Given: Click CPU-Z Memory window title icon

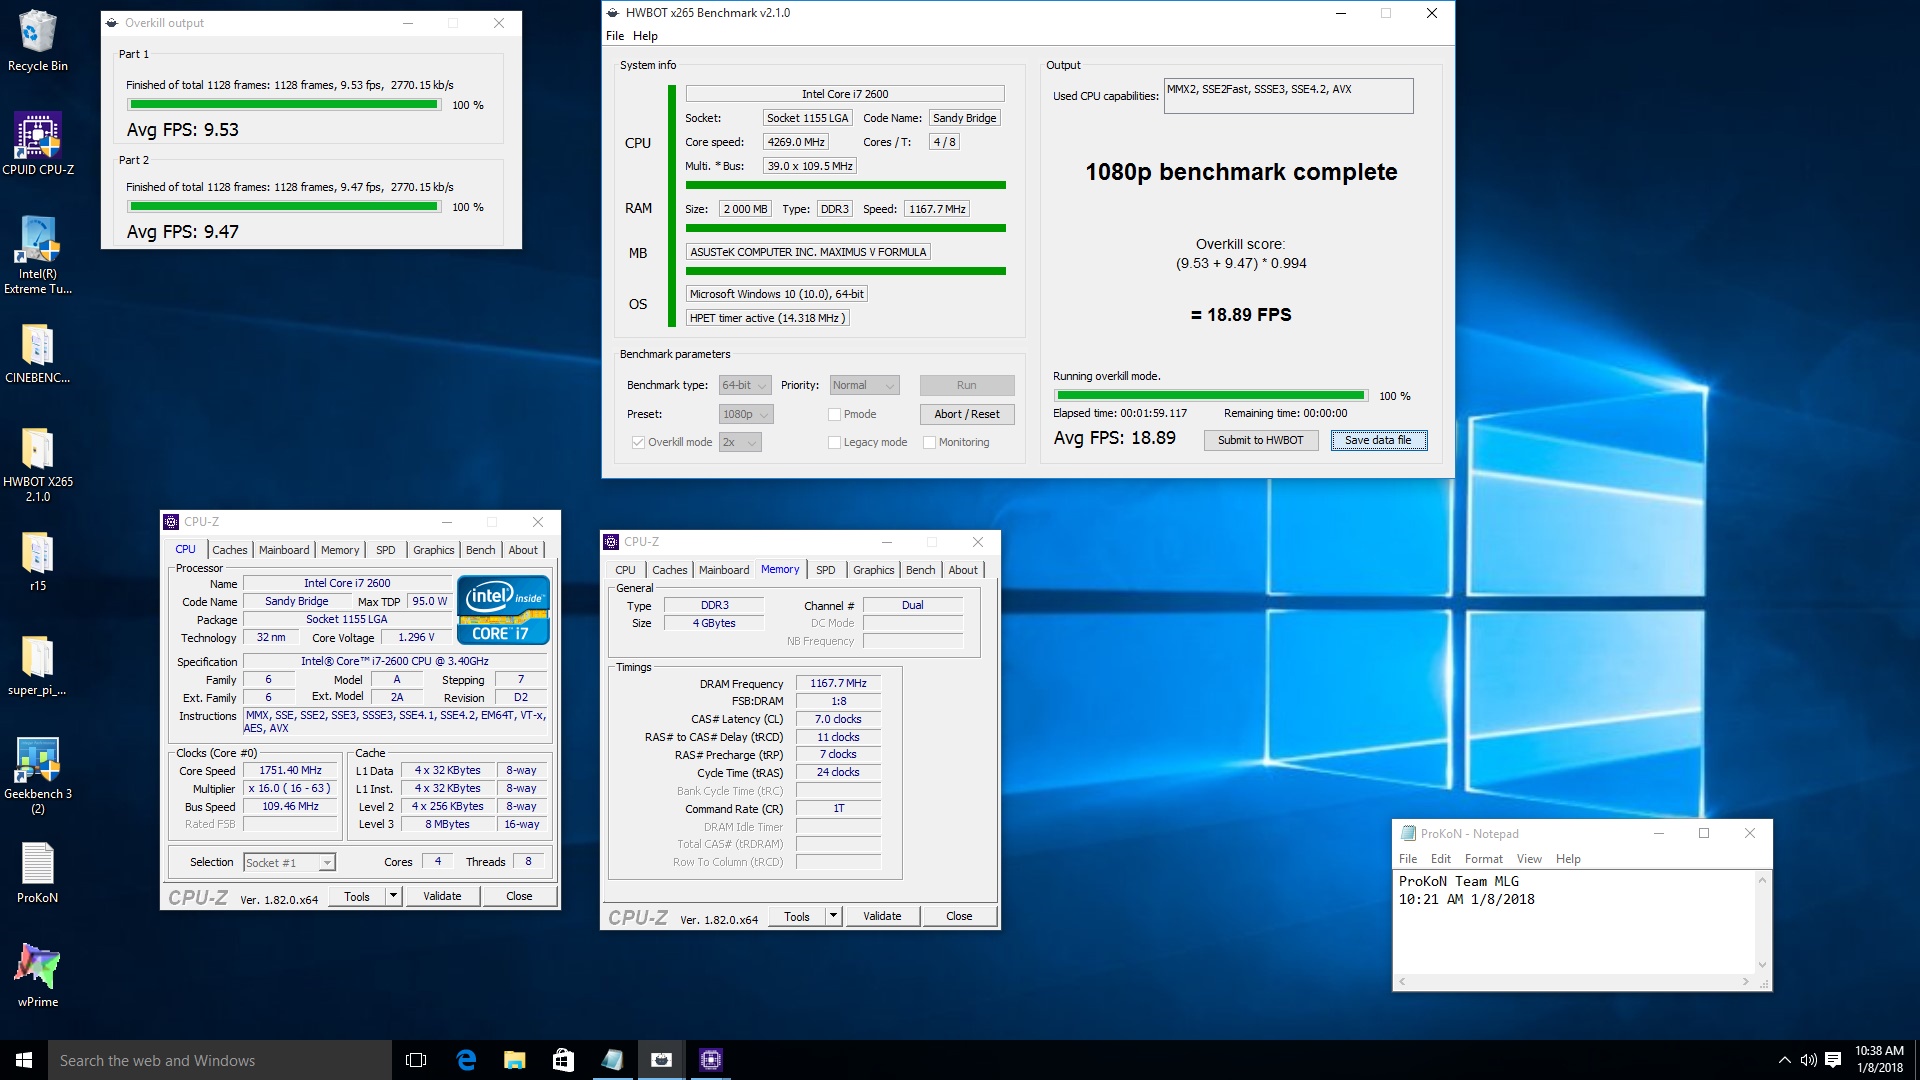Looking at the screenshot, I should coord(611,542).
